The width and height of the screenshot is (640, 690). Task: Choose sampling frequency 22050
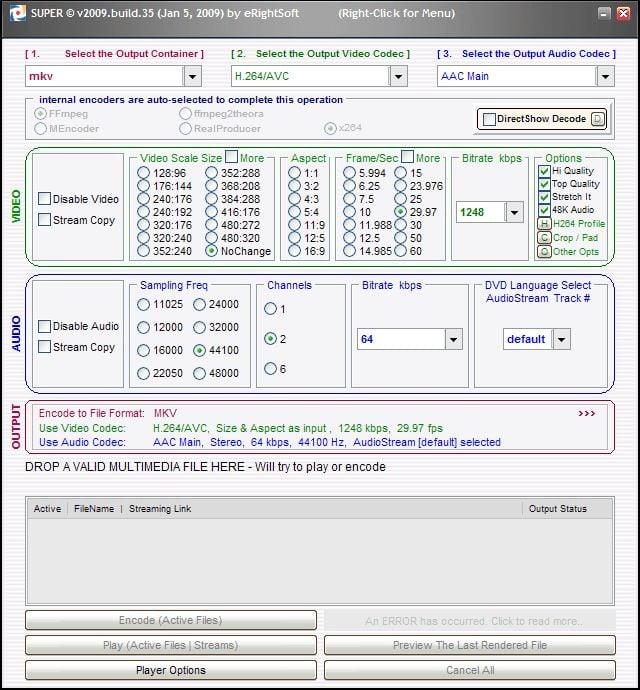[143, 373]
